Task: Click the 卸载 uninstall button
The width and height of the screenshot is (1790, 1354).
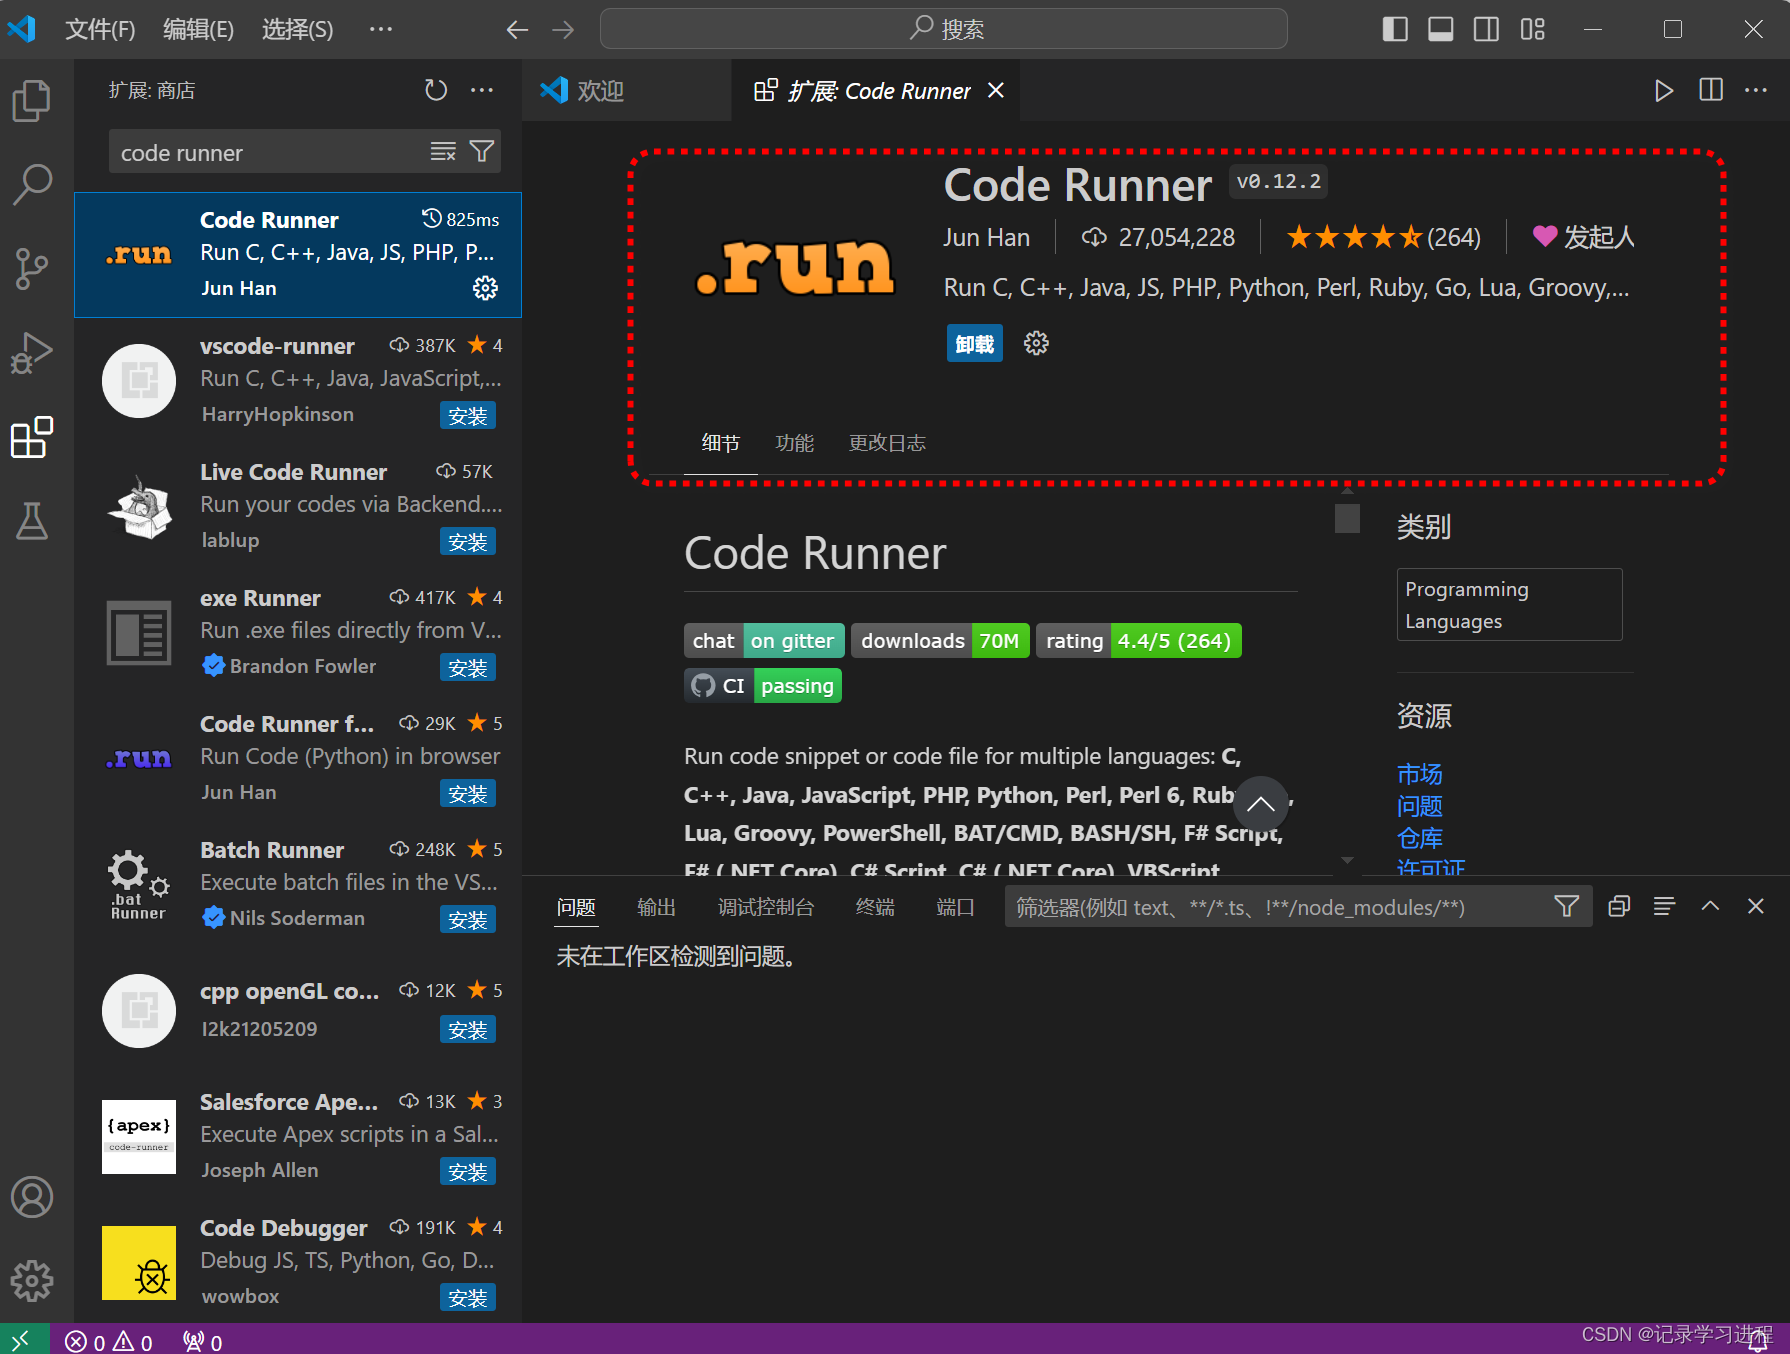Action: (974, 344)
